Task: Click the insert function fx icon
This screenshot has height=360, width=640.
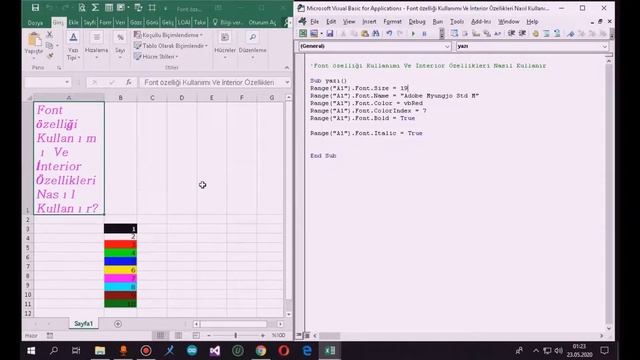Action: [x=129, y=82]
